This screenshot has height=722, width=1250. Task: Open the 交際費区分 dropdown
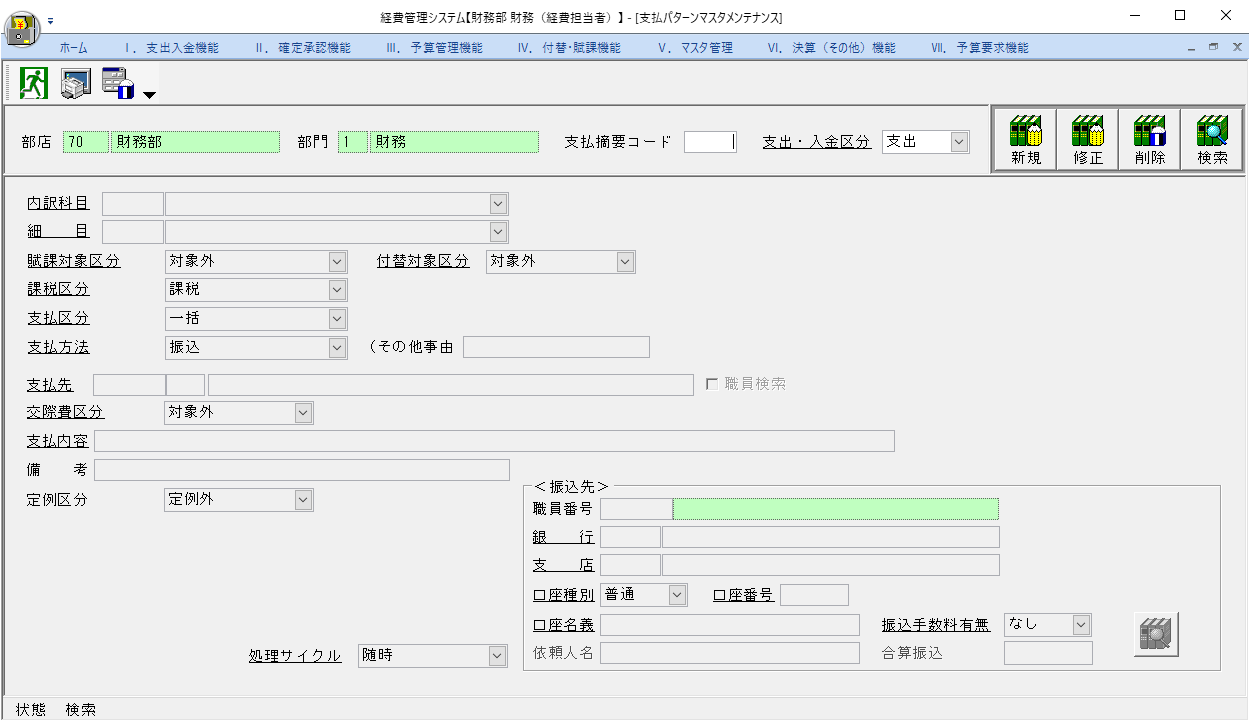(303, 412)
